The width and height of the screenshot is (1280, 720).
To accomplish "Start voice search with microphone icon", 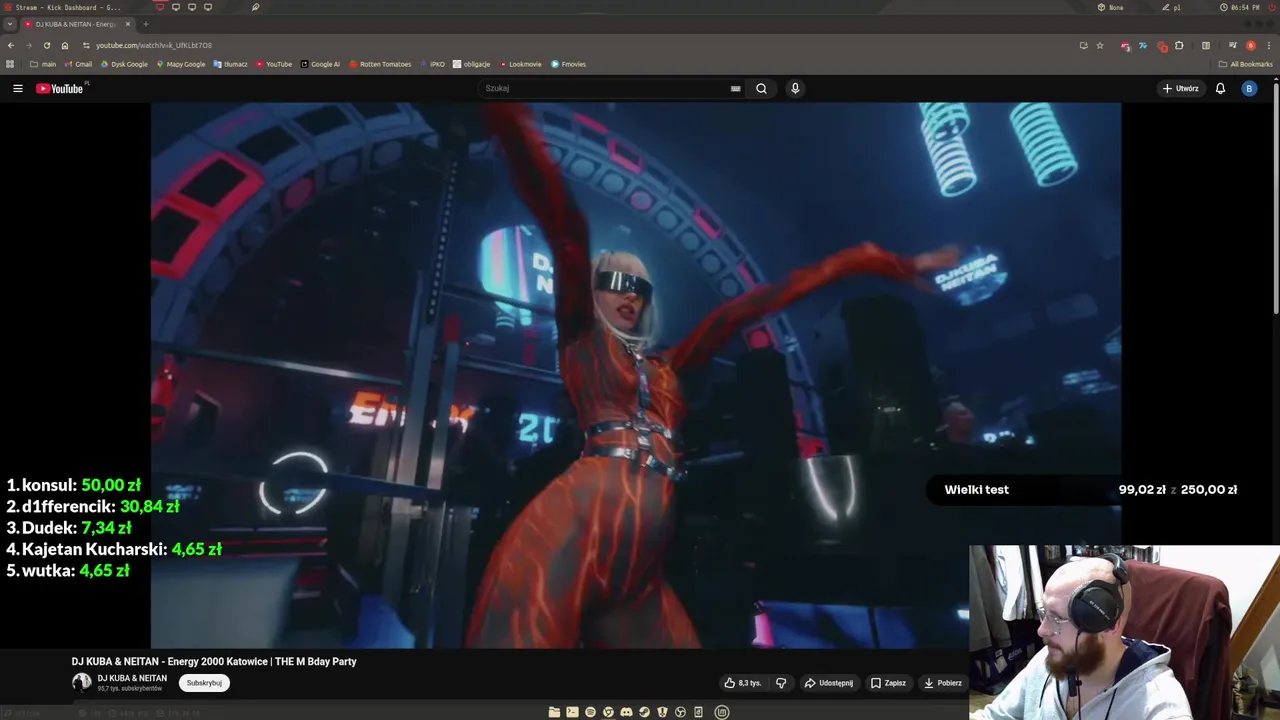I will click(x=795, y=88).
